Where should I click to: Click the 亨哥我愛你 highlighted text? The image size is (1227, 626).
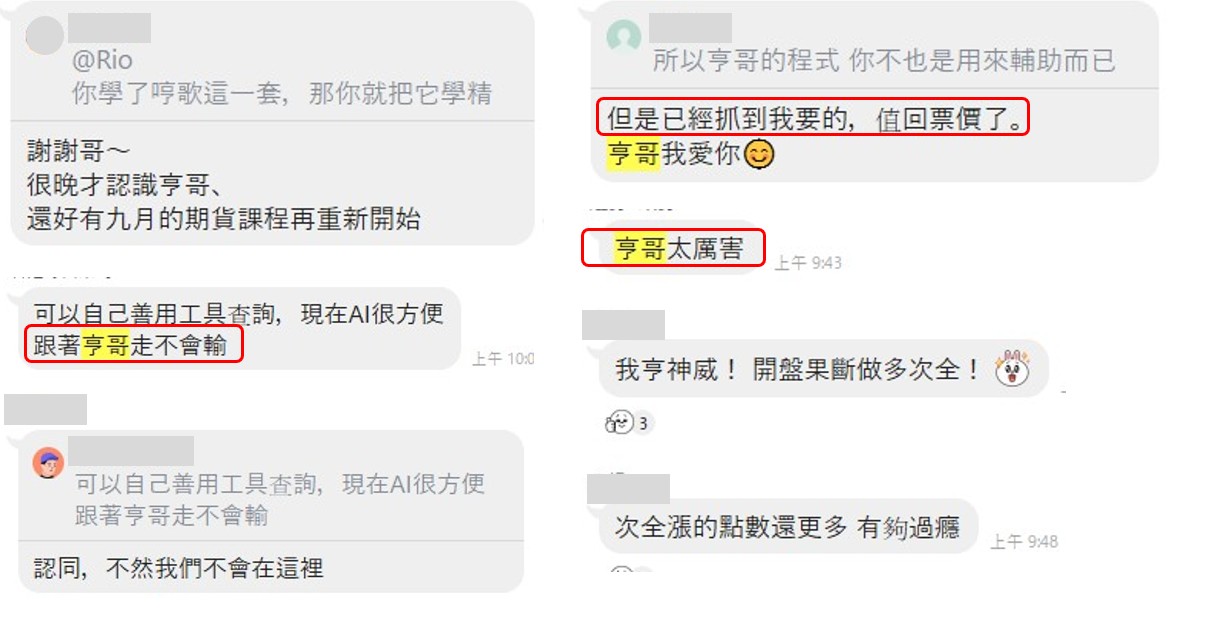click(x=674, y=156)
